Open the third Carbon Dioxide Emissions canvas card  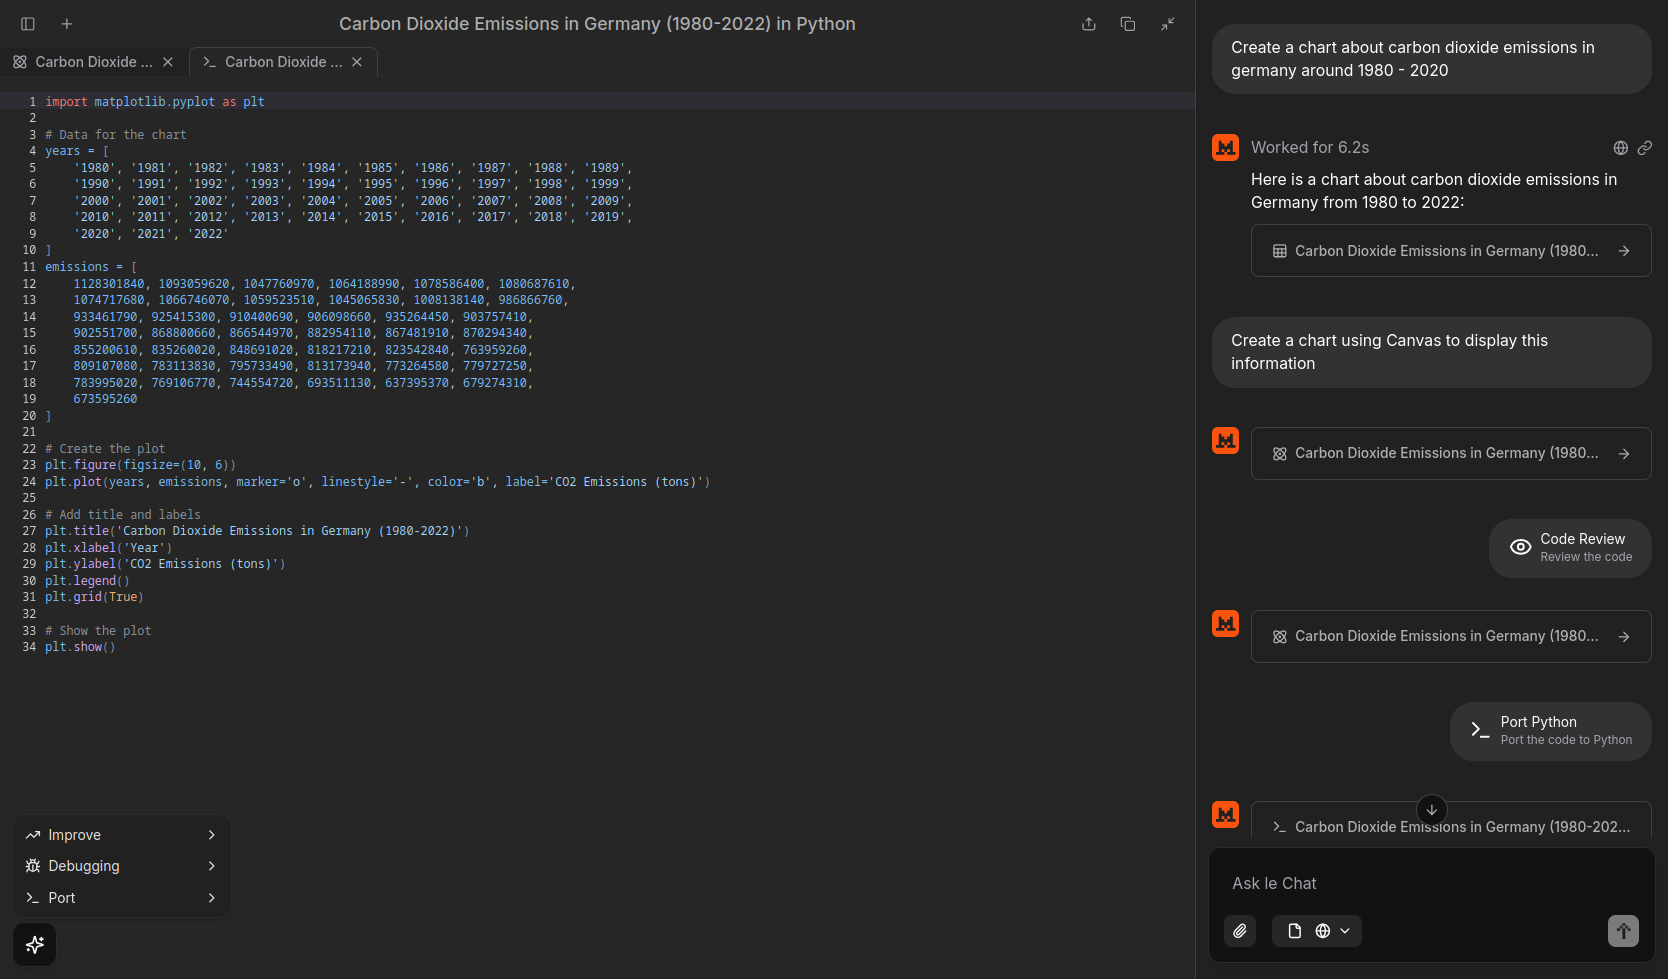1451,637
